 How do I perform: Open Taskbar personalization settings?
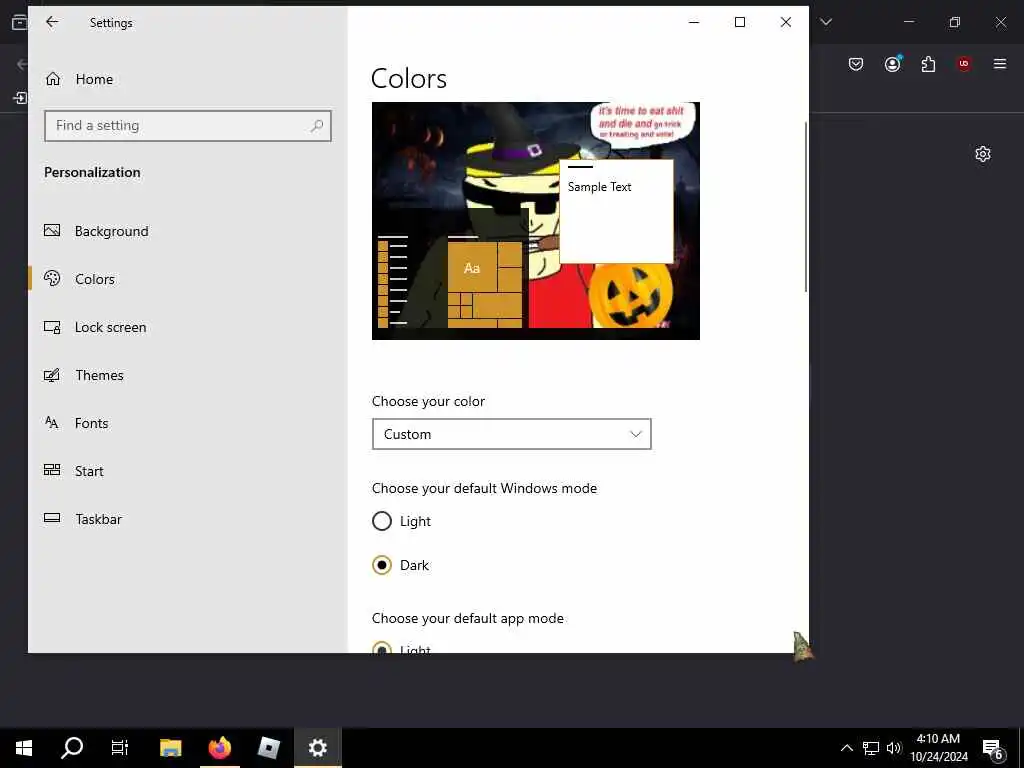click(188, 519)
